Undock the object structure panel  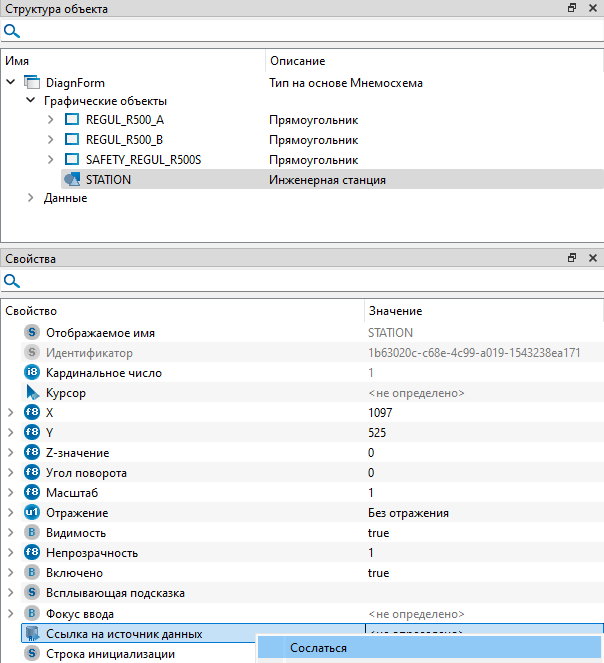pos(572,8)
